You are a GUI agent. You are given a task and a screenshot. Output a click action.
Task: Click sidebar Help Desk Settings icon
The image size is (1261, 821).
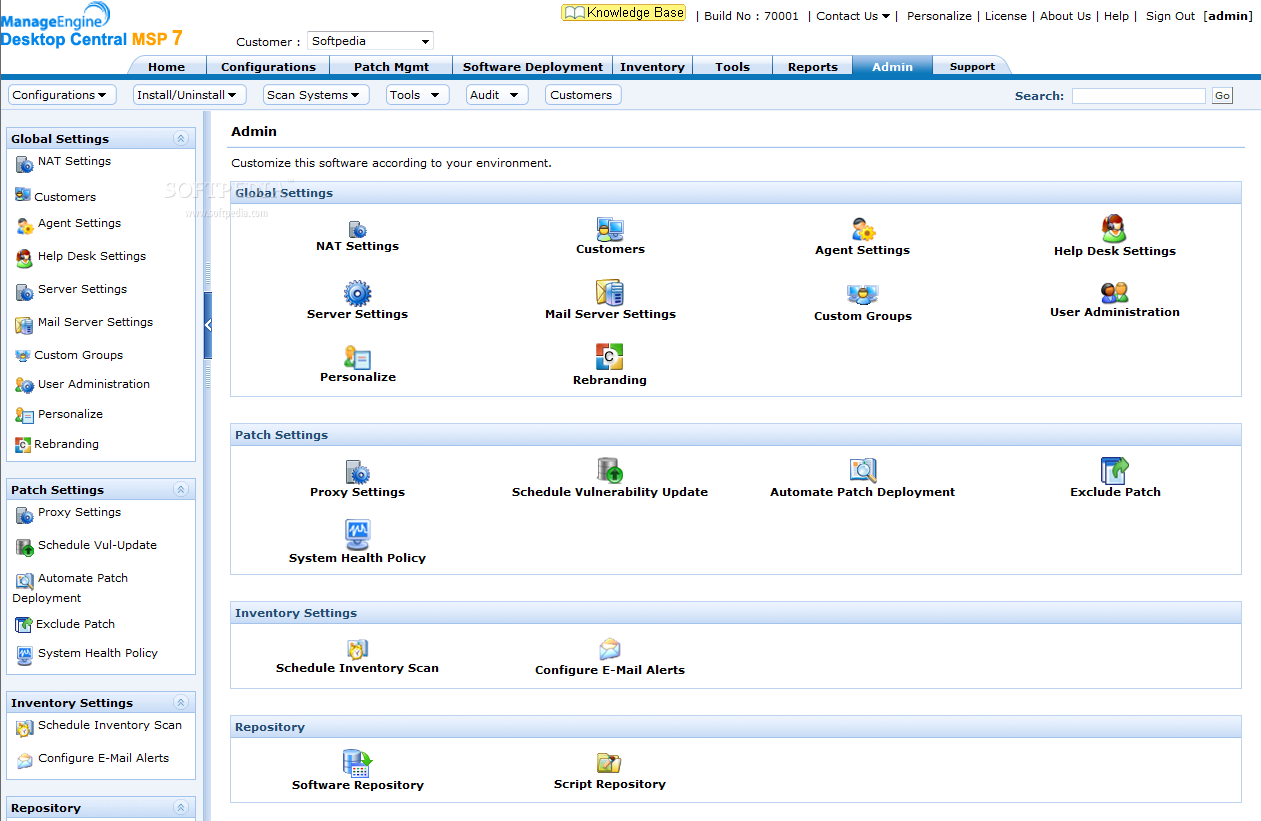(25, 258)
